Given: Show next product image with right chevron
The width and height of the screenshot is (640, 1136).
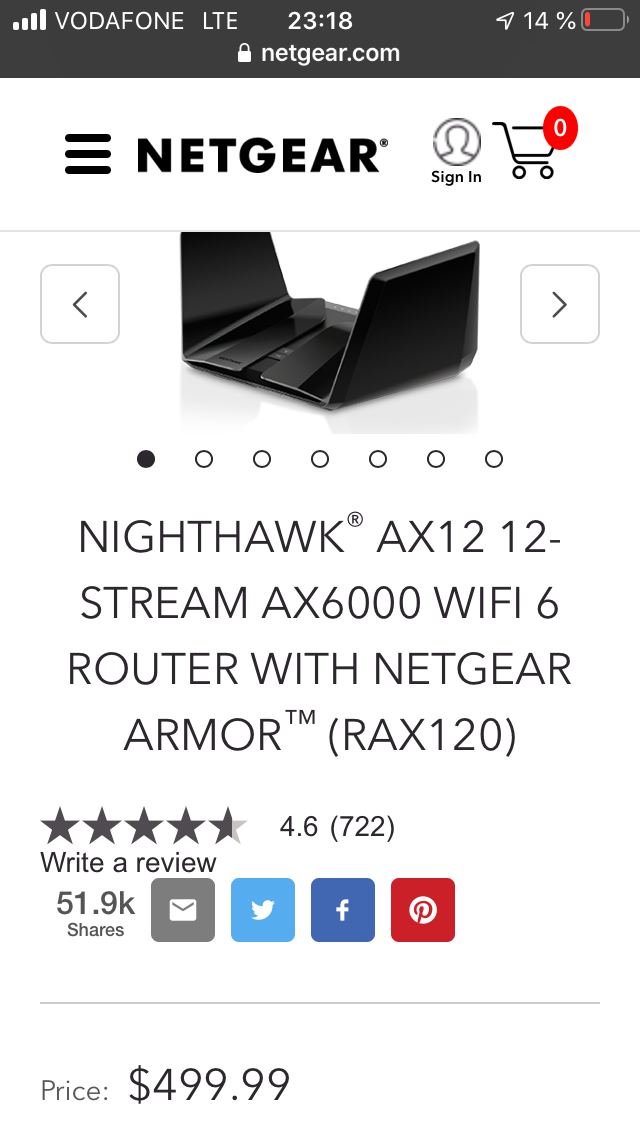Looking at the screenshot, I should pyautogui.click(x=560, y=304).
